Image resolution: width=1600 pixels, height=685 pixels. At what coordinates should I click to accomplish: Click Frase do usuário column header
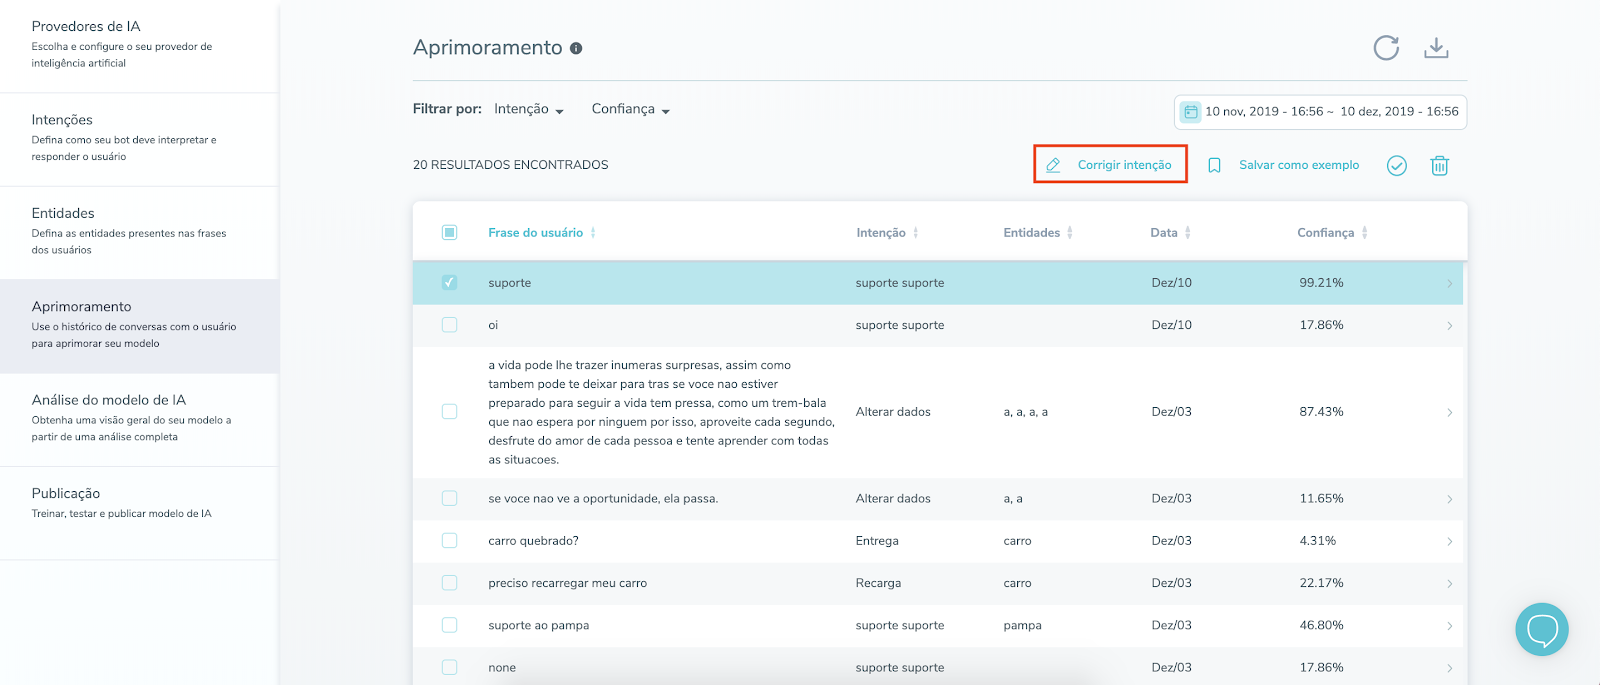[x=535, y=233]
